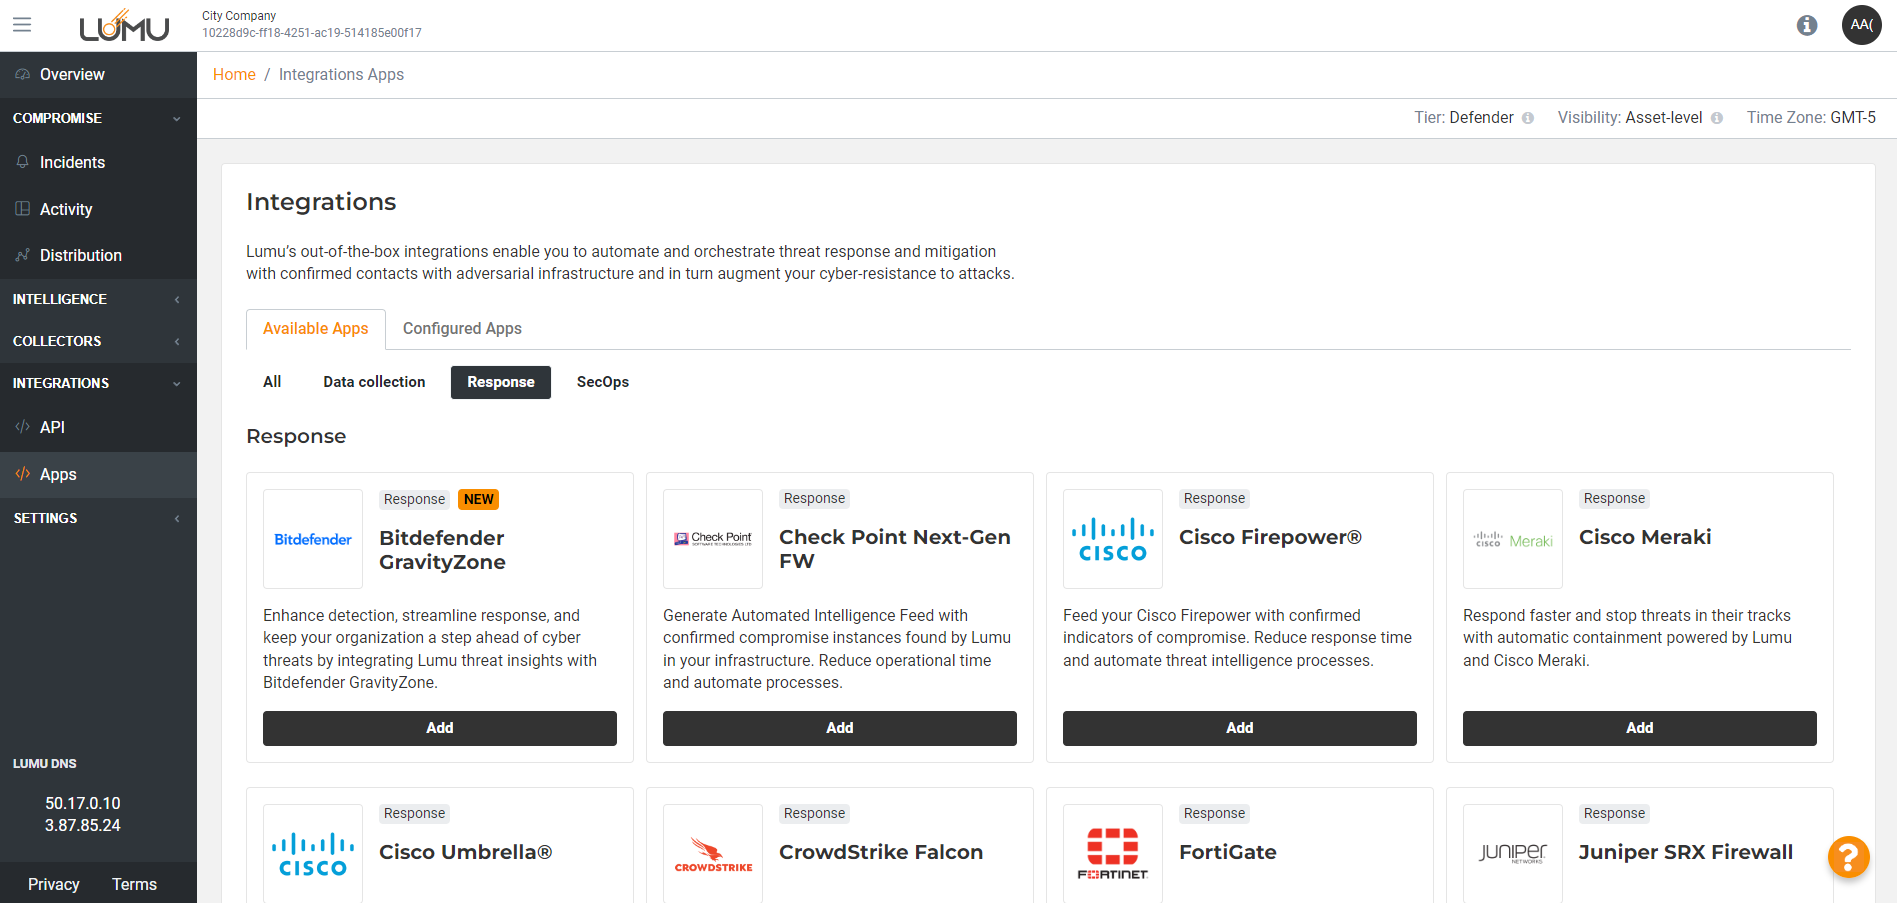
Task: Open the hamburger navigation menu
Action: click(22, 25)
